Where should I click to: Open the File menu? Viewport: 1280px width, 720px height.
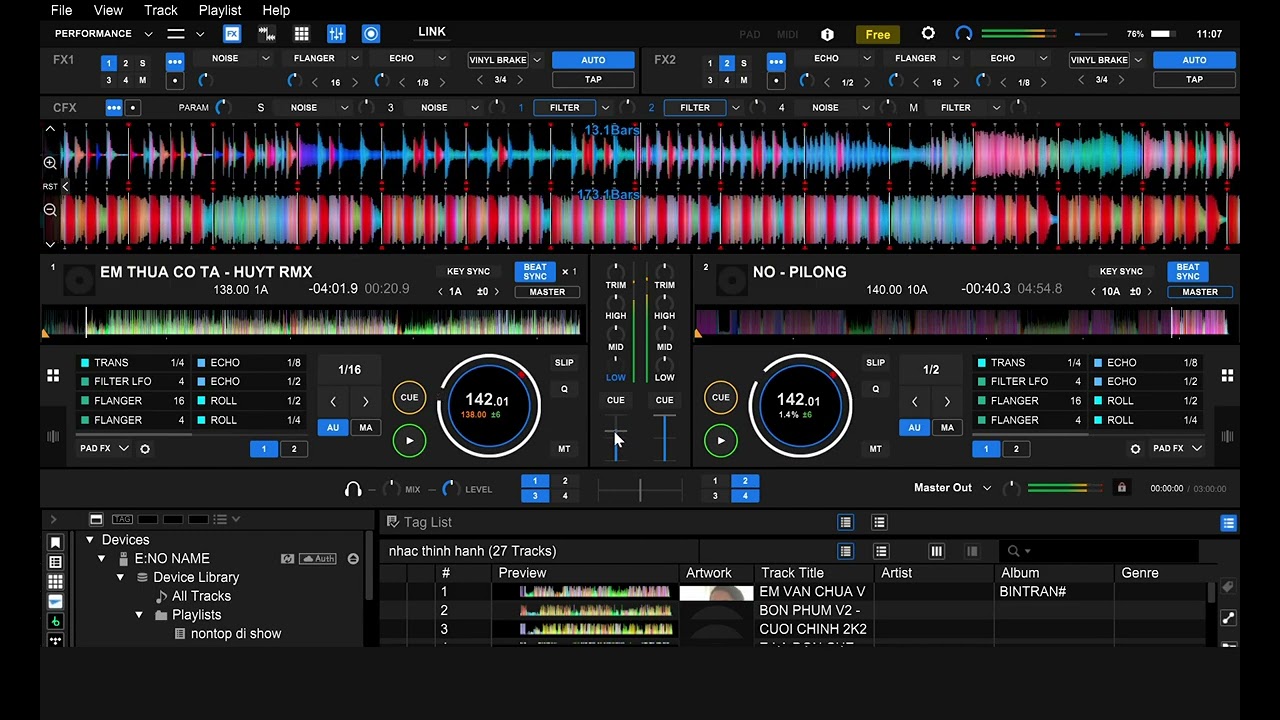click(61, 10)
